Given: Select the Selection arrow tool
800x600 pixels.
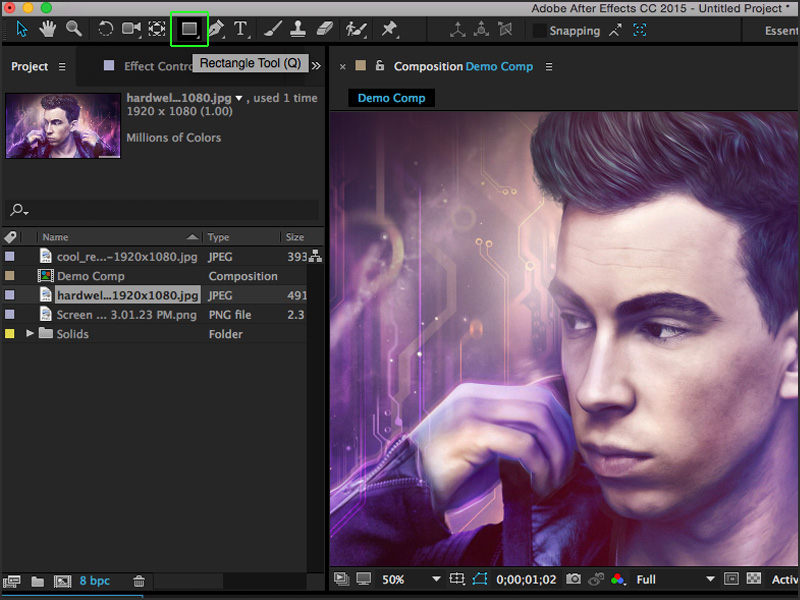Looking at the screenshot, I should click(x=22, y=29).
